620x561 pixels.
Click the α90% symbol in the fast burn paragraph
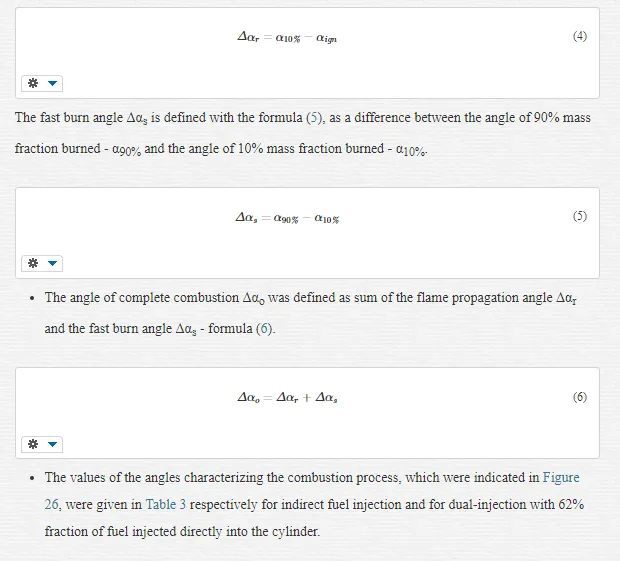tap(127, 149)
